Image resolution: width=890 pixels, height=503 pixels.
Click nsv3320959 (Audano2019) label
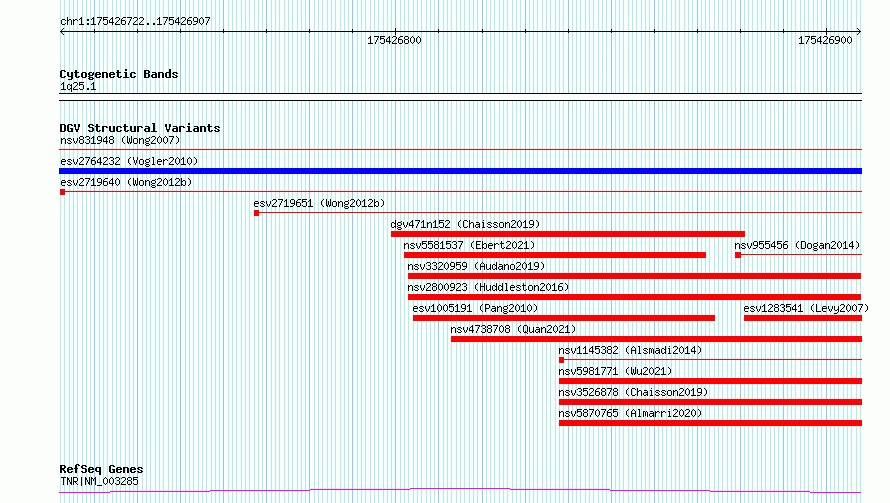[x=476, y=266]
